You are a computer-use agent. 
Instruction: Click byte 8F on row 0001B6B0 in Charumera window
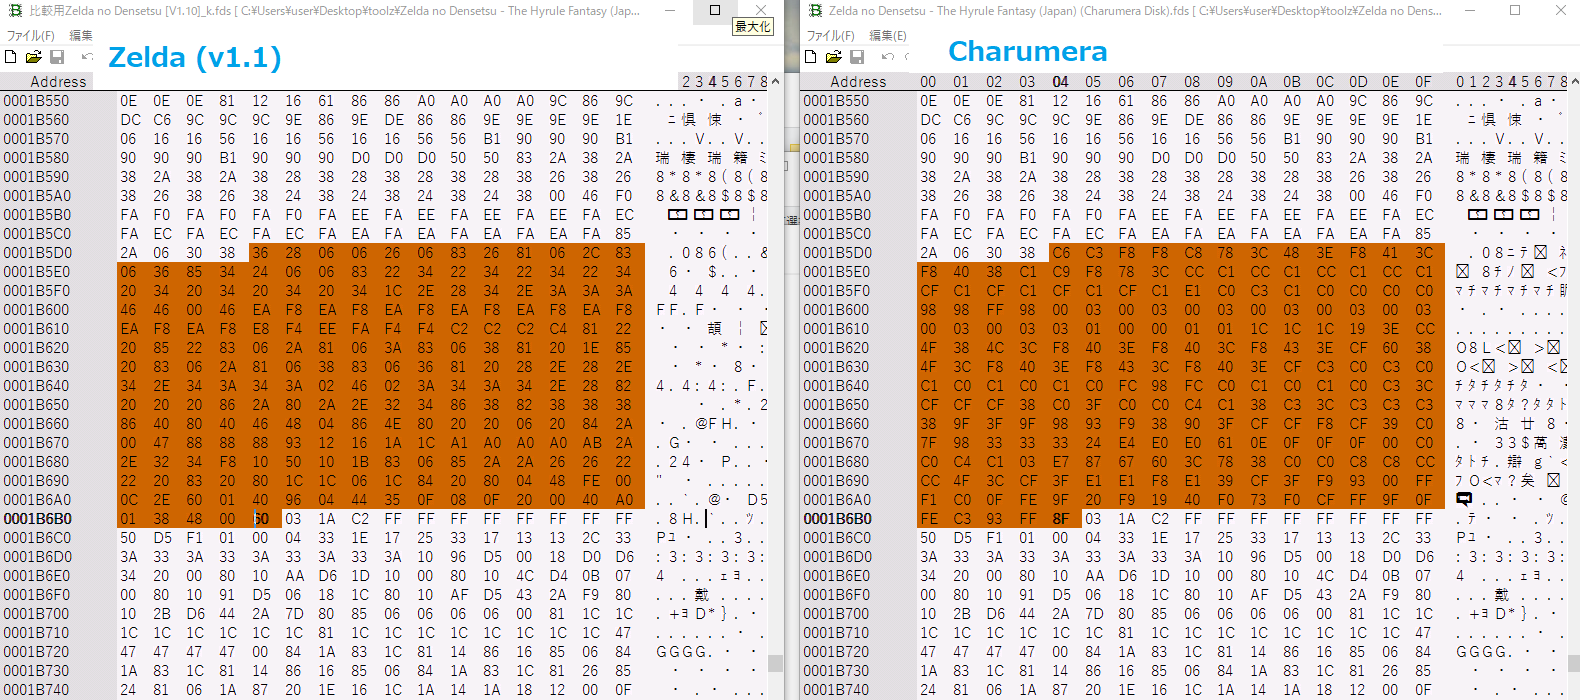click(1060, 519)
